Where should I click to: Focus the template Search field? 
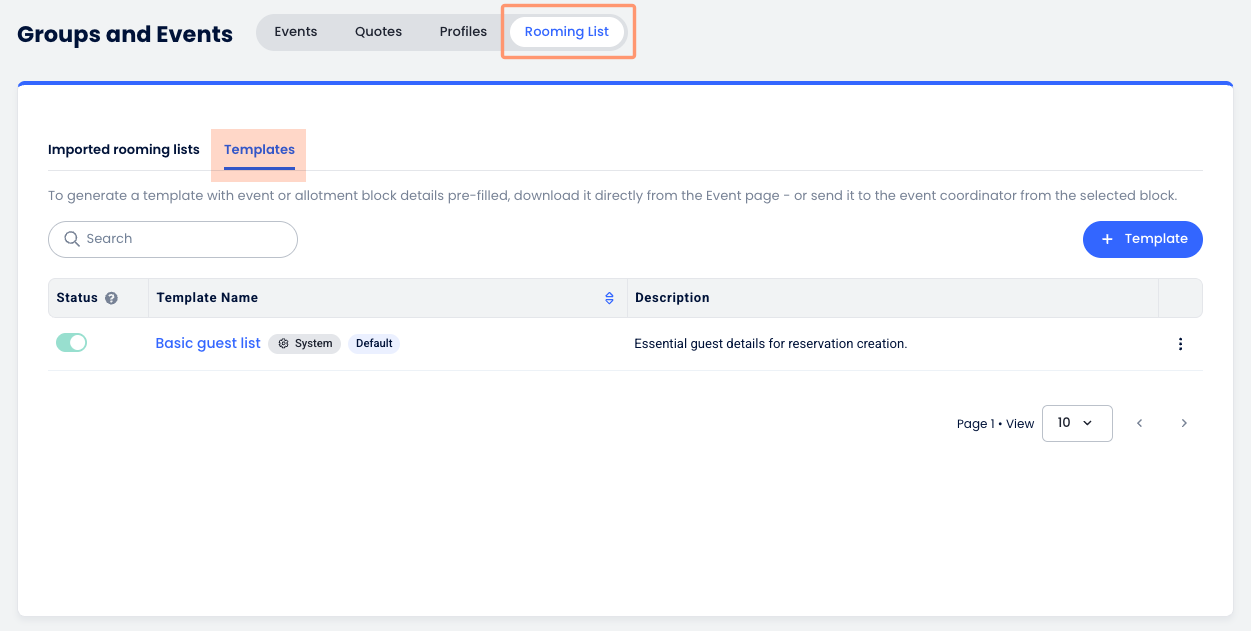pos(185,239)
